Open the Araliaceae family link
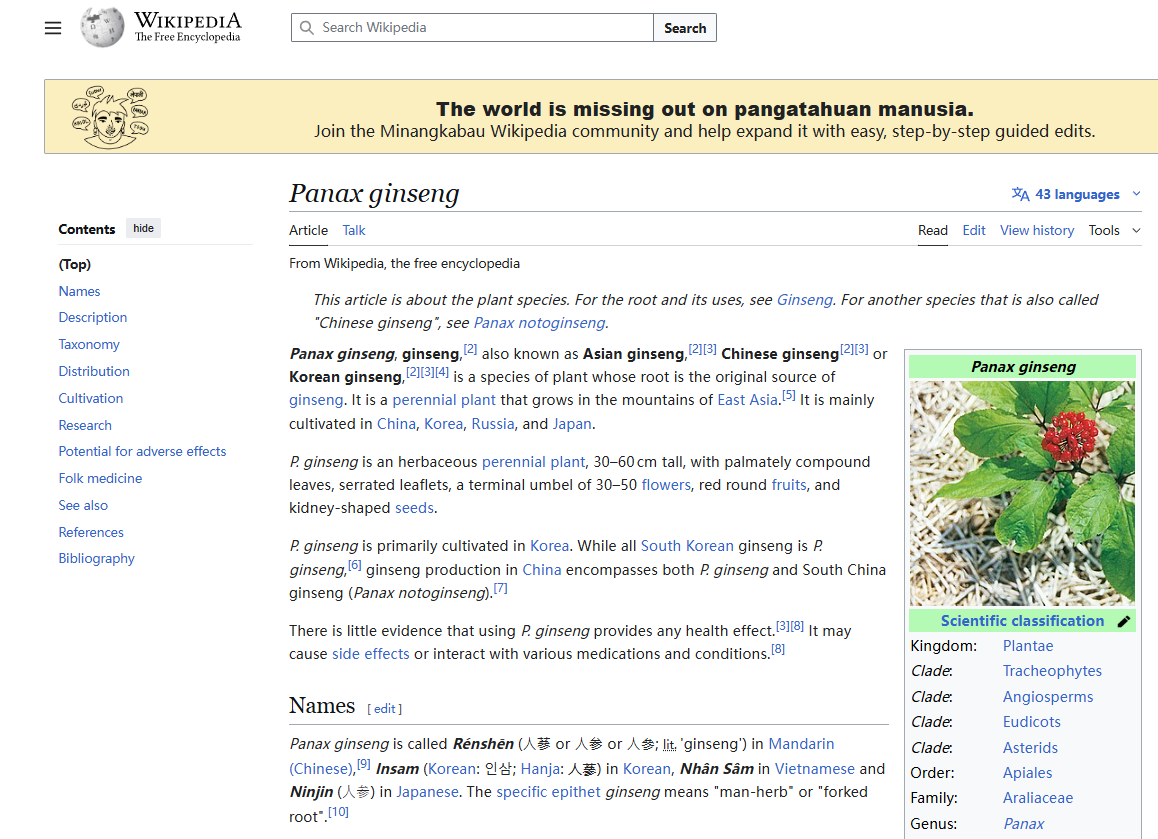1158x839 pixels. (x=1037, y=798)
